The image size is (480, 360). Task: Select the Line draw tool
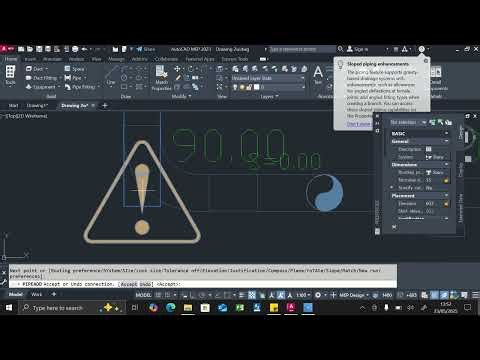point(111,75)
